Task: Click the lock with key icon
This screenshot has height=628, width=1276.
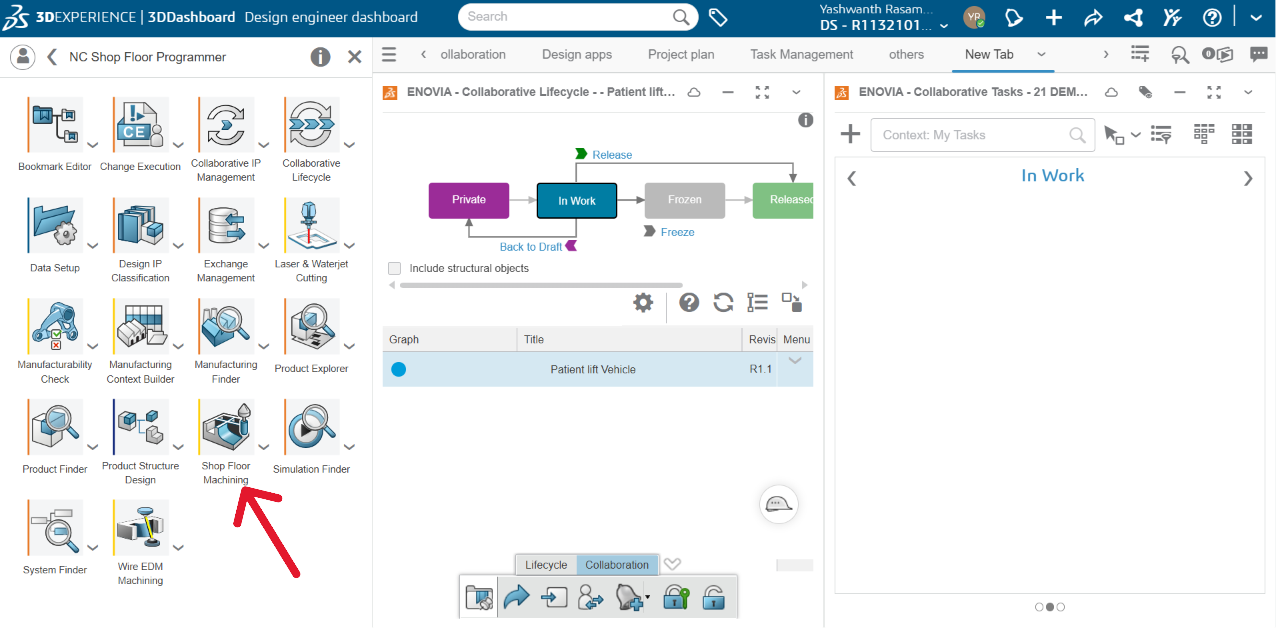Action: (676, 598)
